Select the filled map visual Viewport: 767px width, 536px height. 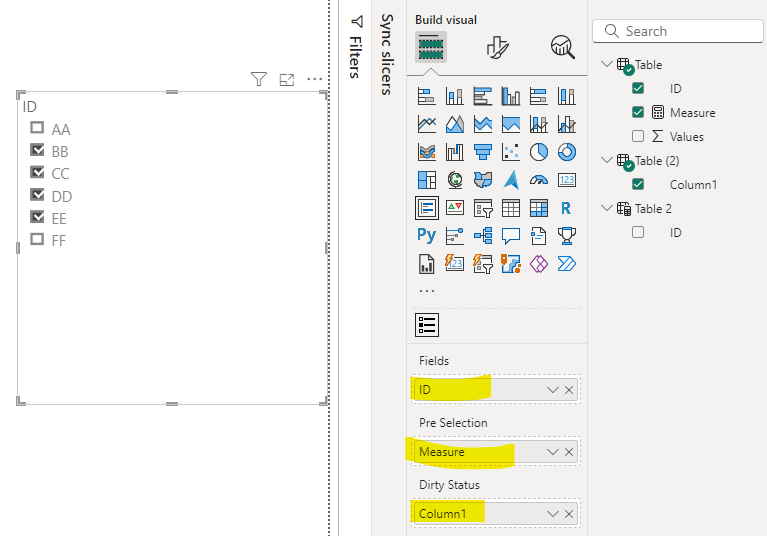483,180
